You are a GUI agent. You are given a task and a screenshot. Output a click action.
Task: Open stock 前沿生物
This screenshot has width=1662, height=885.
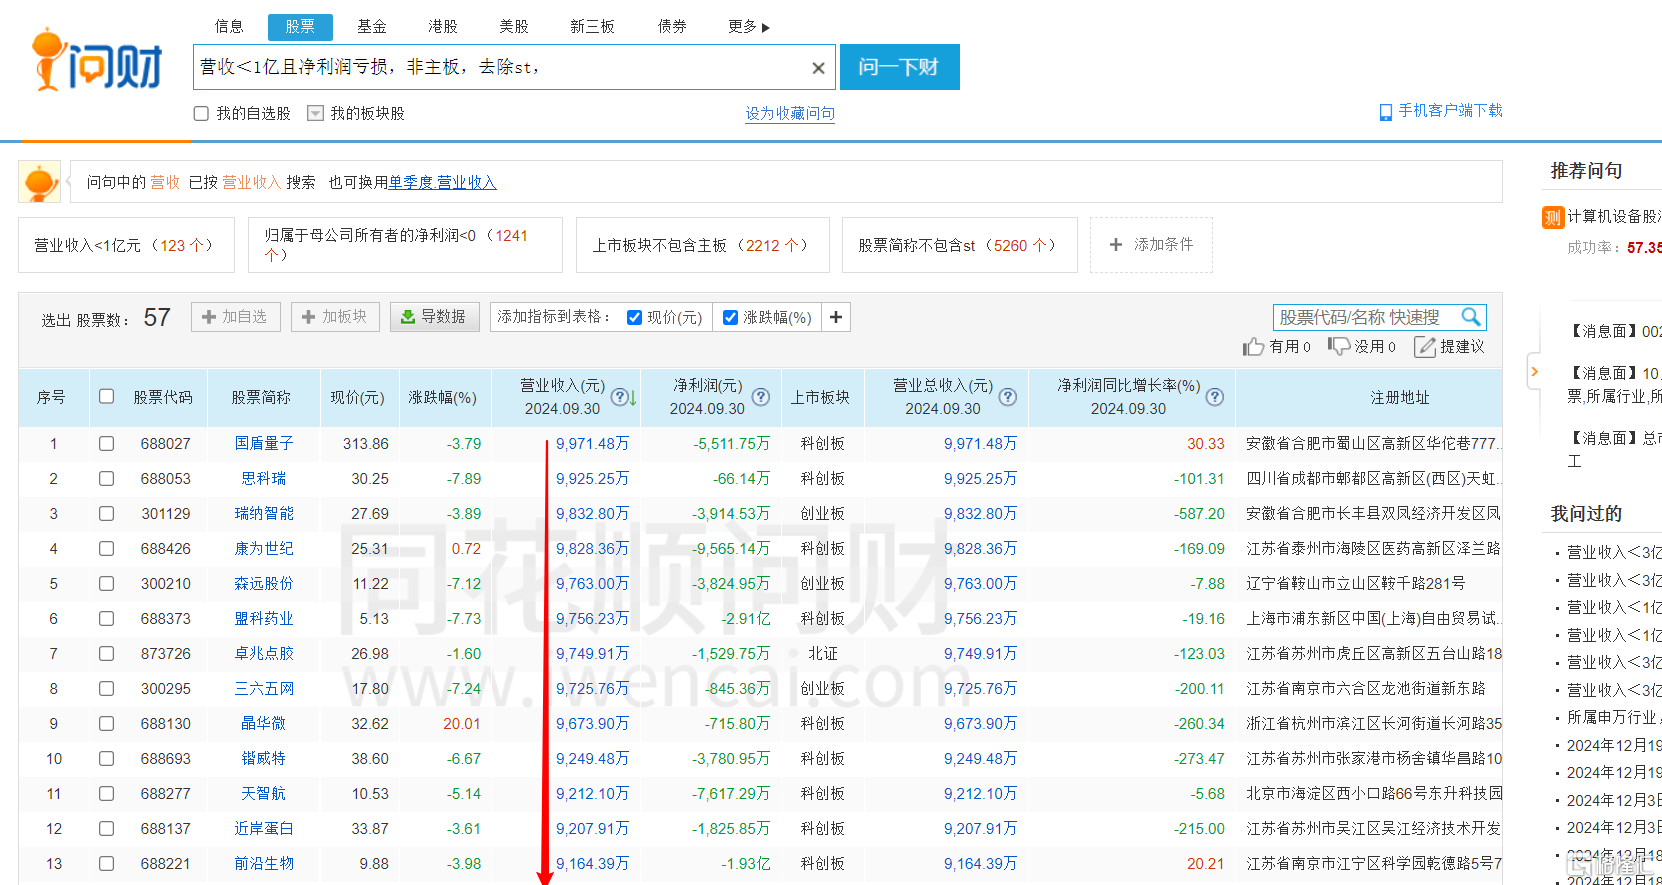(264, 864)
